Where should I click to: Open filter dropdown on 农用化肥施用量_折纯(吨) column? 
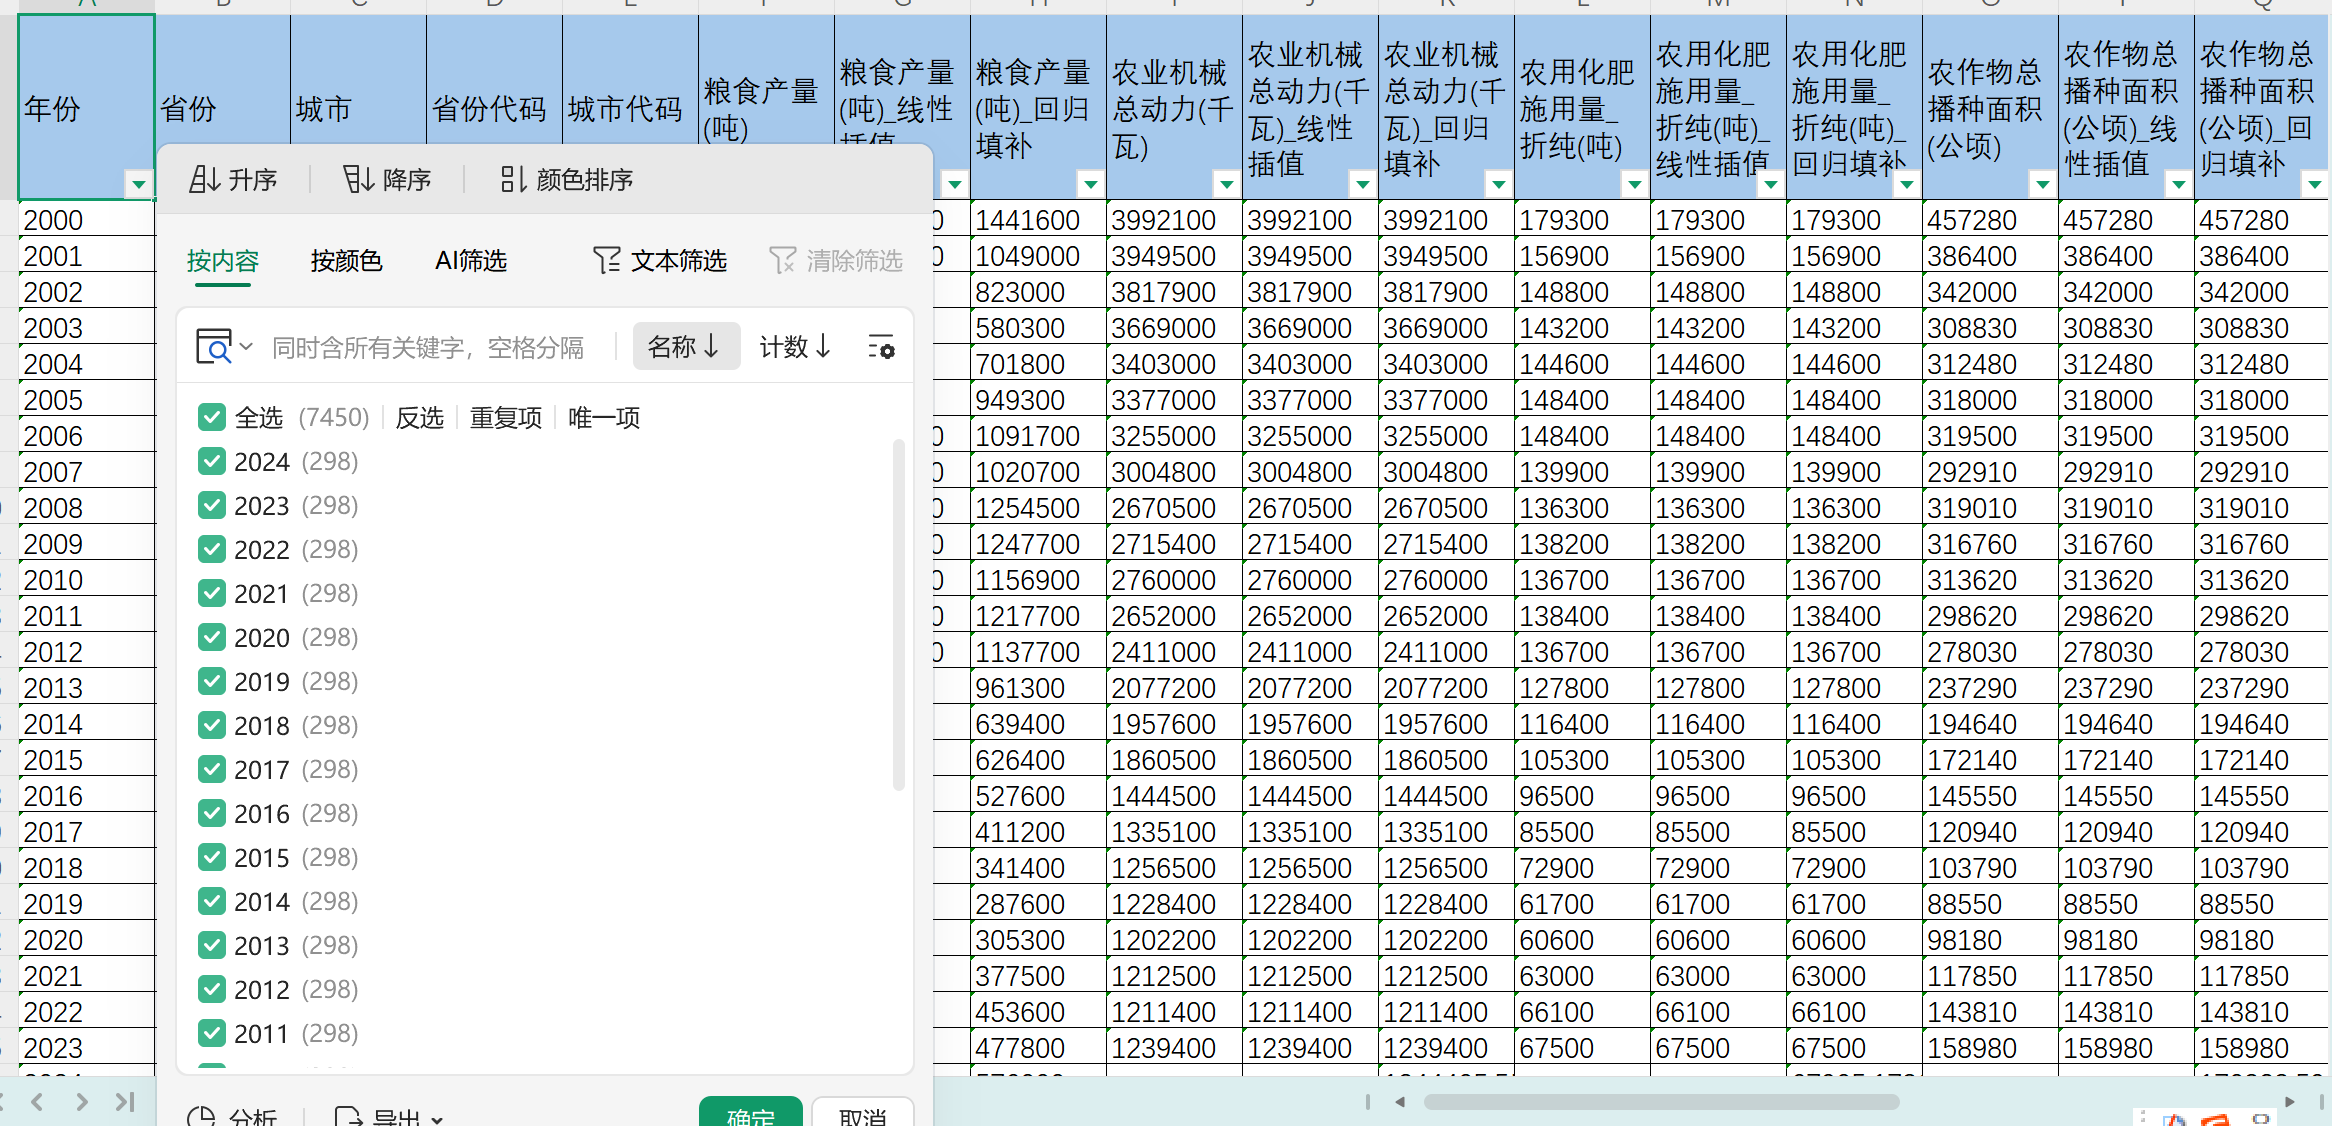tap(1634, 184)
